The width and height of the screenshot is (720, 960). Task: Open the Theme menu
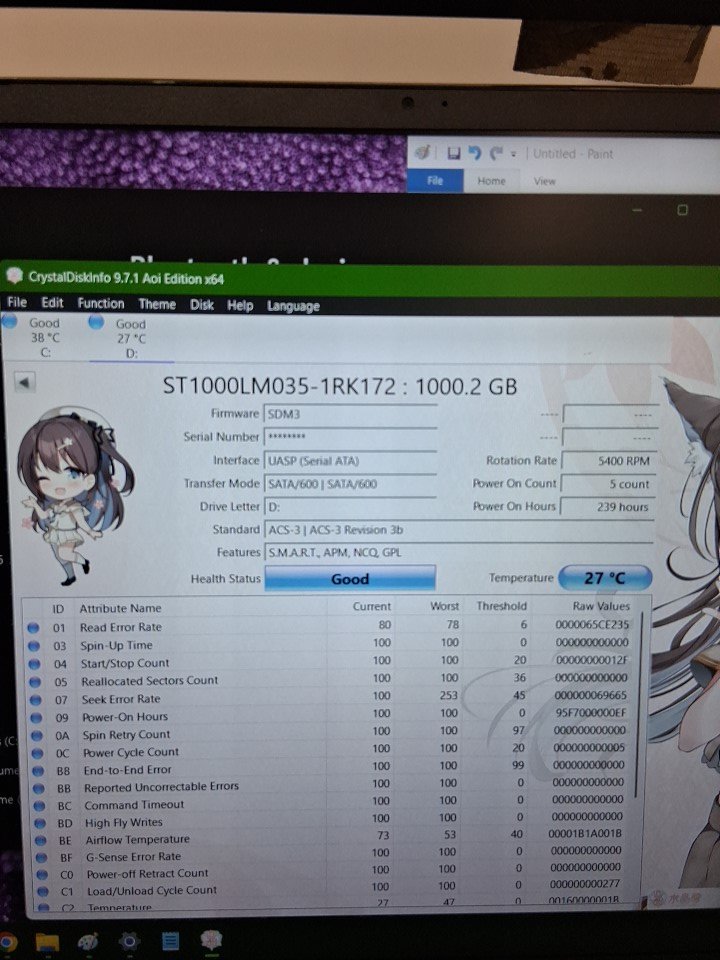click(x=157, y=304)
